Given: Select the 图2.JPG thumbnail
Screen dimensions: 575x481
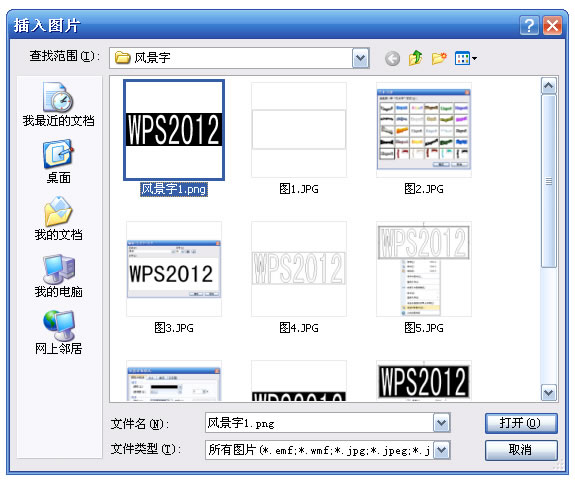Looking at the screenshot, I should (424, 130).
